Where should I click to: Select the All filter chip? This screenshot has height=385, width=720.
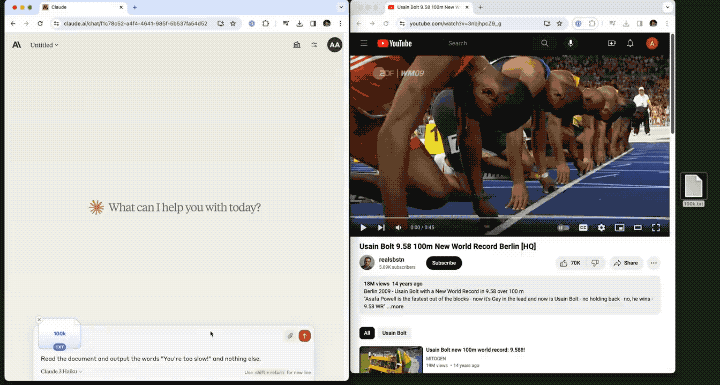point(366,333)
